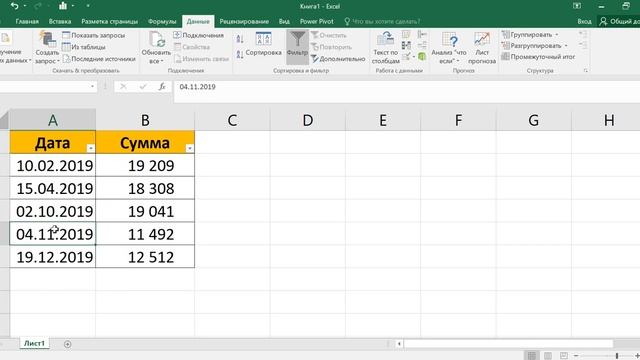Click the Name Box field
Screen dimensions: 640x360
pyautogui.click(x=44, y=87)
